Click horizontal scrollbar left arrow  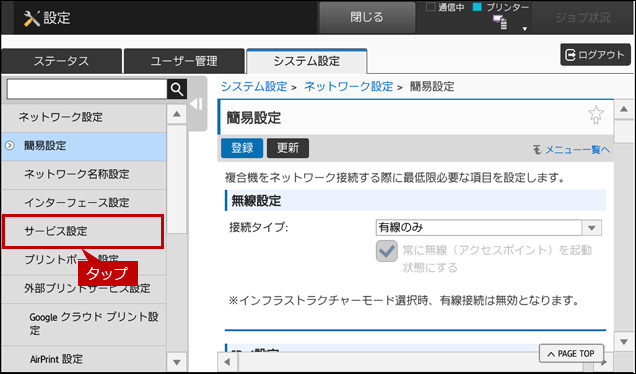[227, 362]
